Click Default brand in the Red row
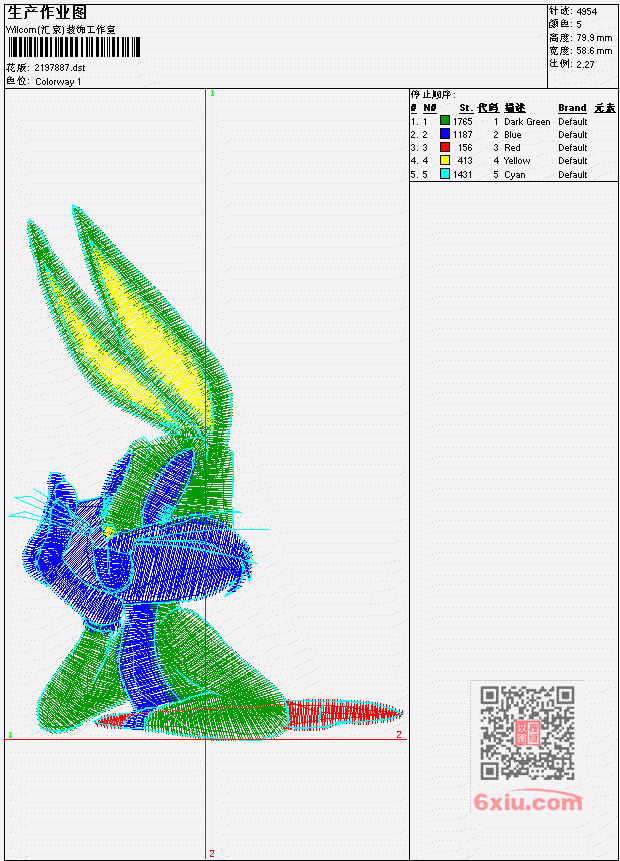This screenshot has width=620, height=861. [x=573, y=148]
